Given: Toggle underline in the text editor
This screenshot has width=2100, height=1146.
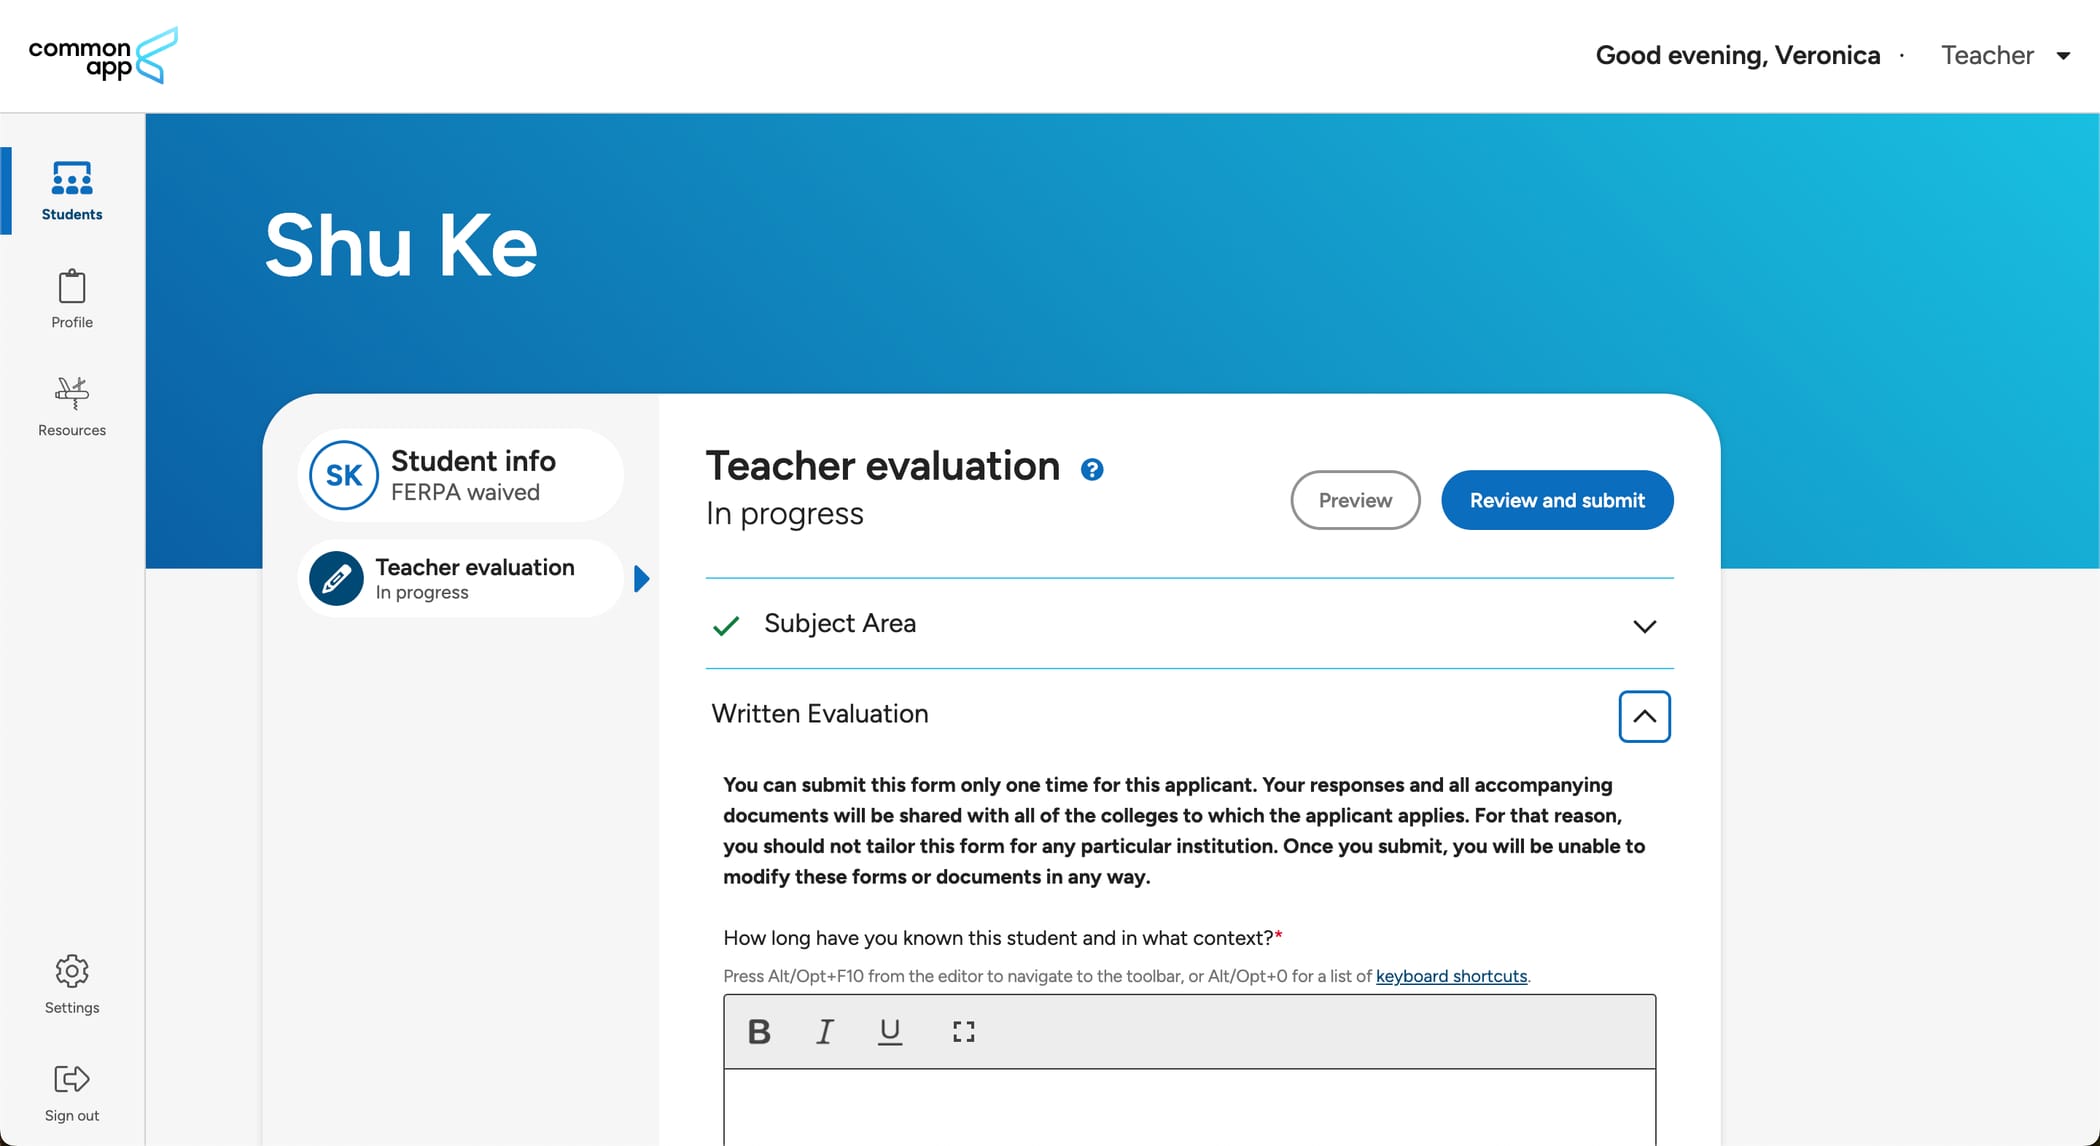Looking at the screenshot, I should tap(889, 1031).
